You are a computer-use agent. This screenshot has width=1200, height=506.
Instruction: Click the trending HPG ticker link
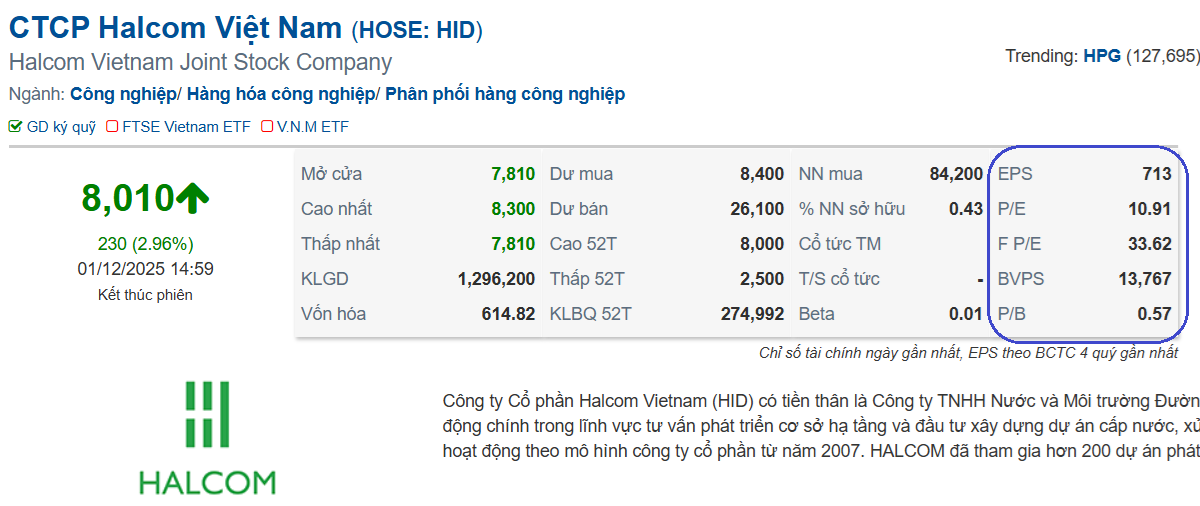(x=1102, y=56)
